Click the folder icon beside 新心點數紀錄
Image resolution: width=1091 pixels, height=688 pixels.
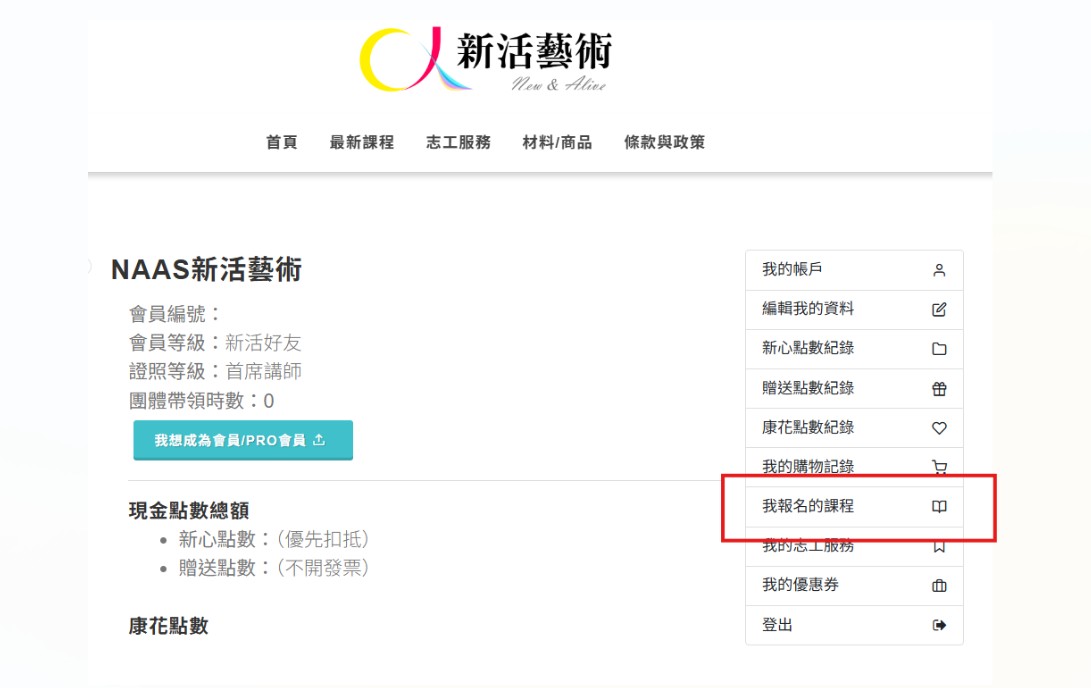point(939,349)
